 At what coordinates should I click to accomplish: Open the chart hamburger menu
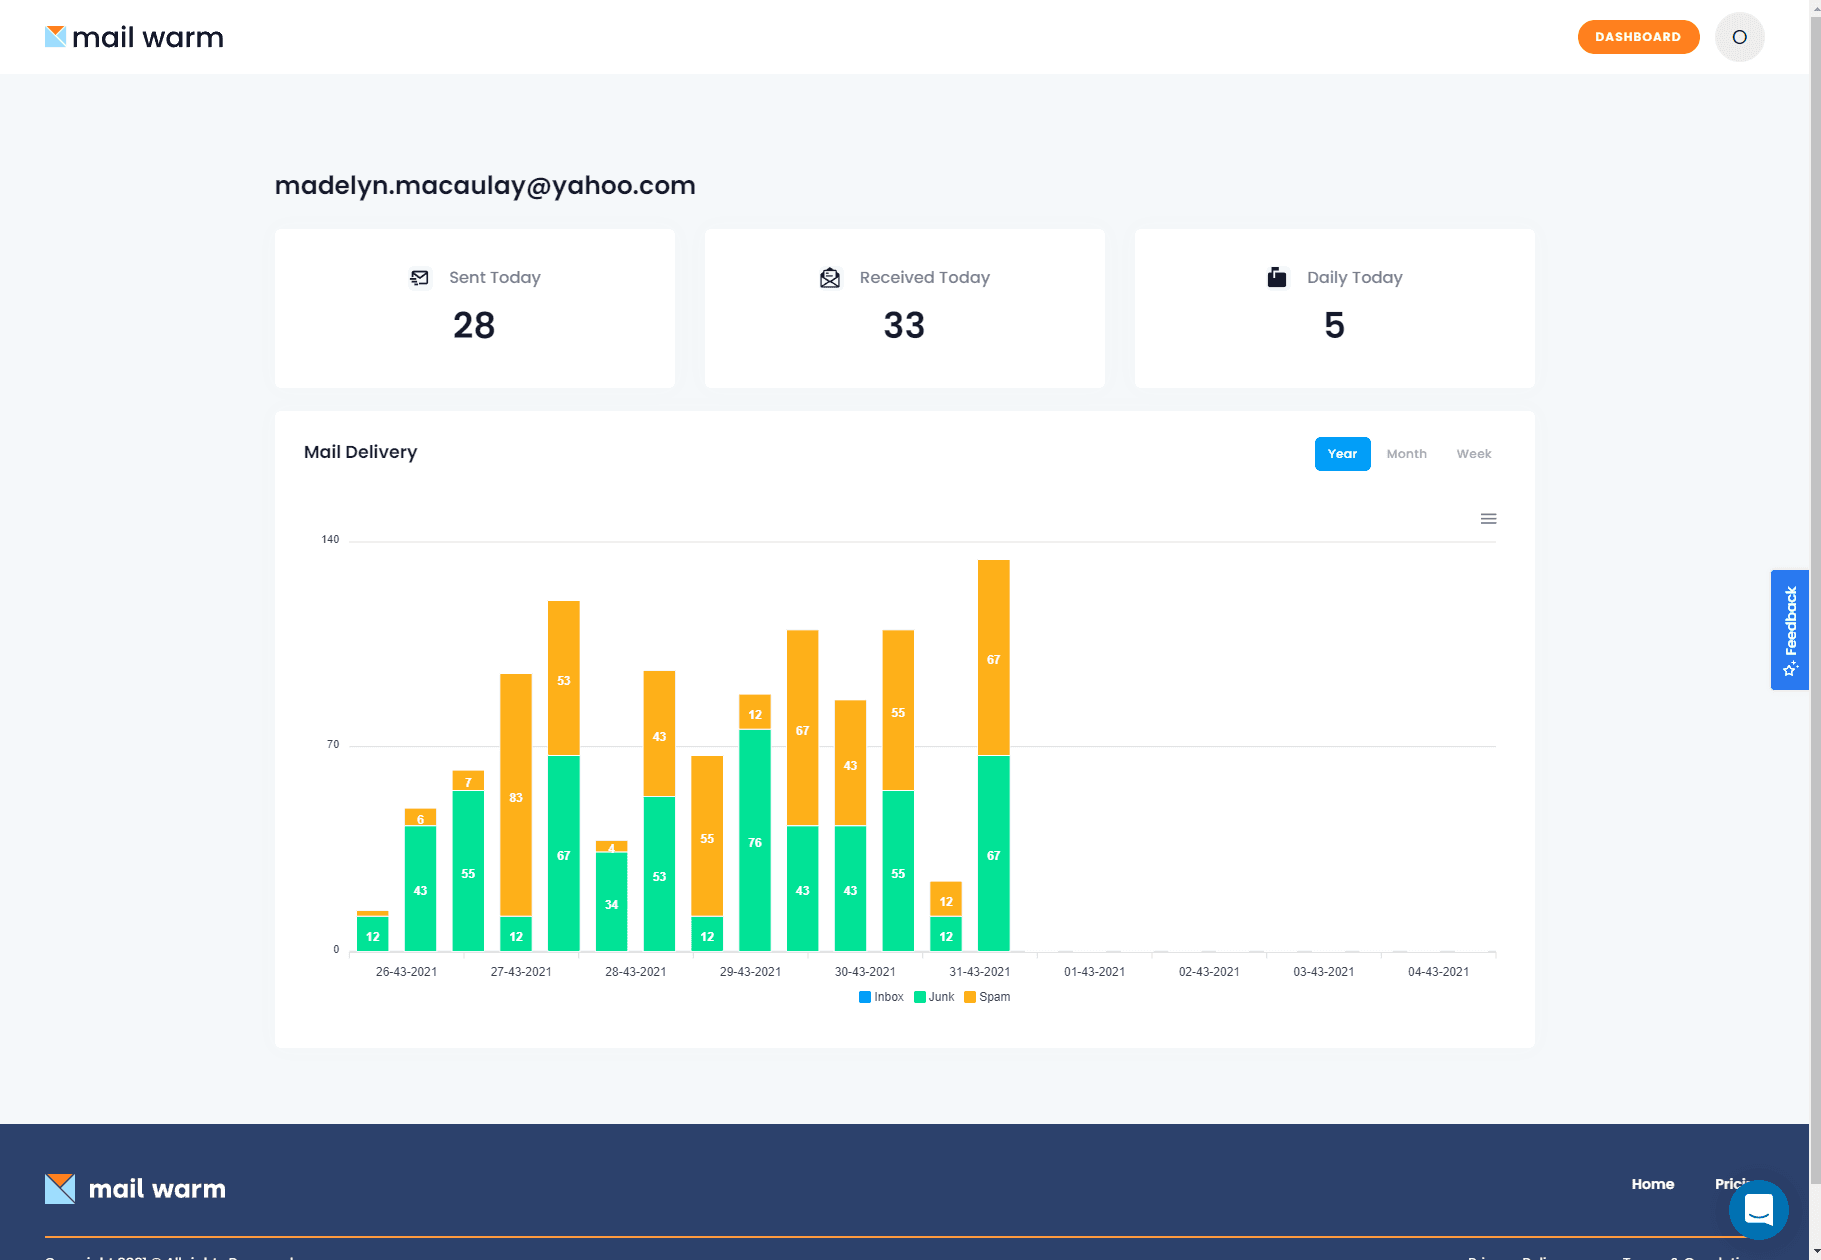click(x=1488, y=519)
